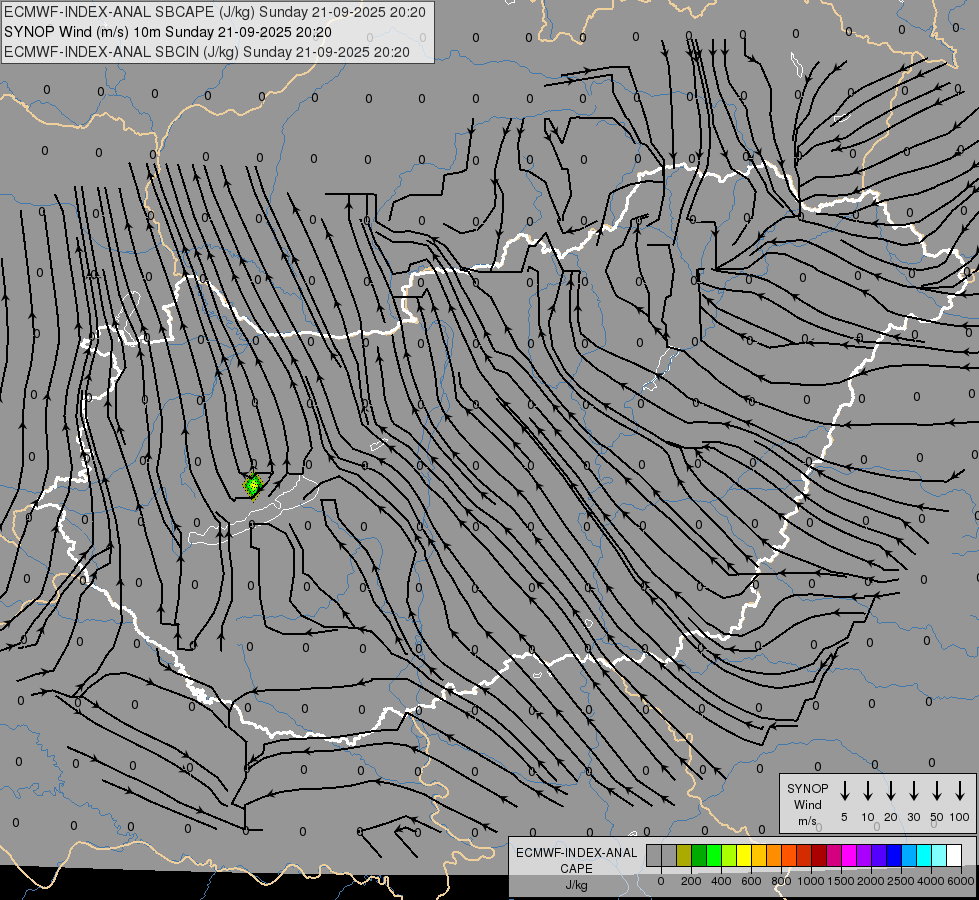Click the '1000' tick label on CAPE colorbar

(x=811, y=881)
